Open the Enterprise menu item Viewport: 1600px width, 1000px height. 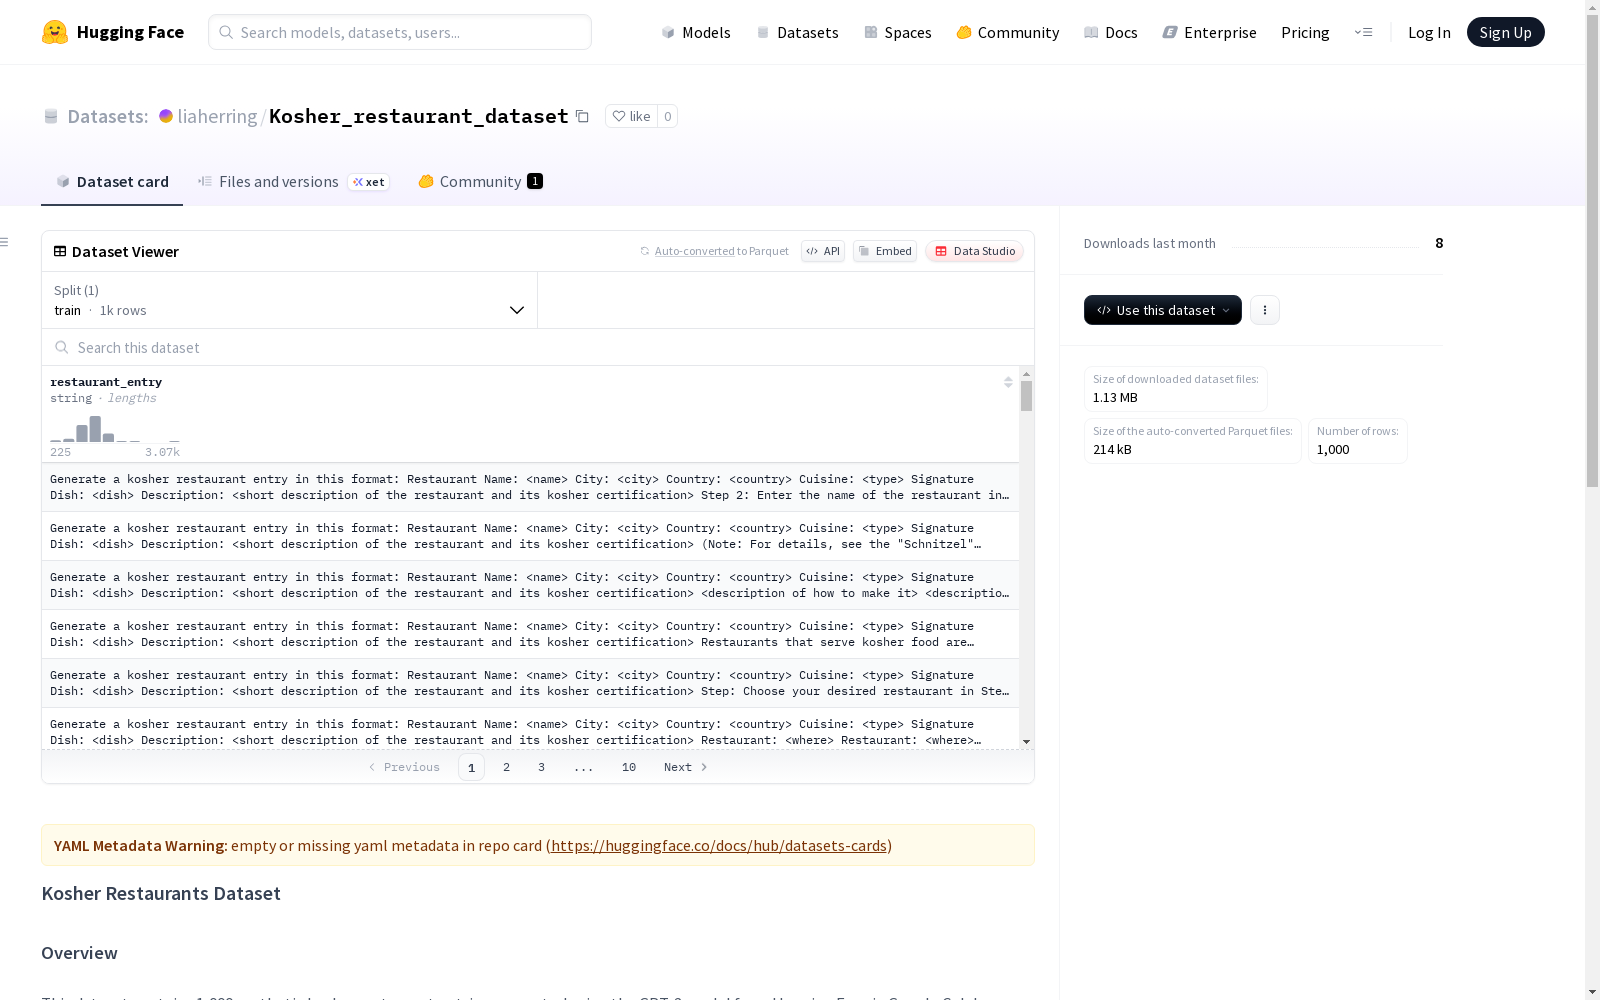point(1210,32)
